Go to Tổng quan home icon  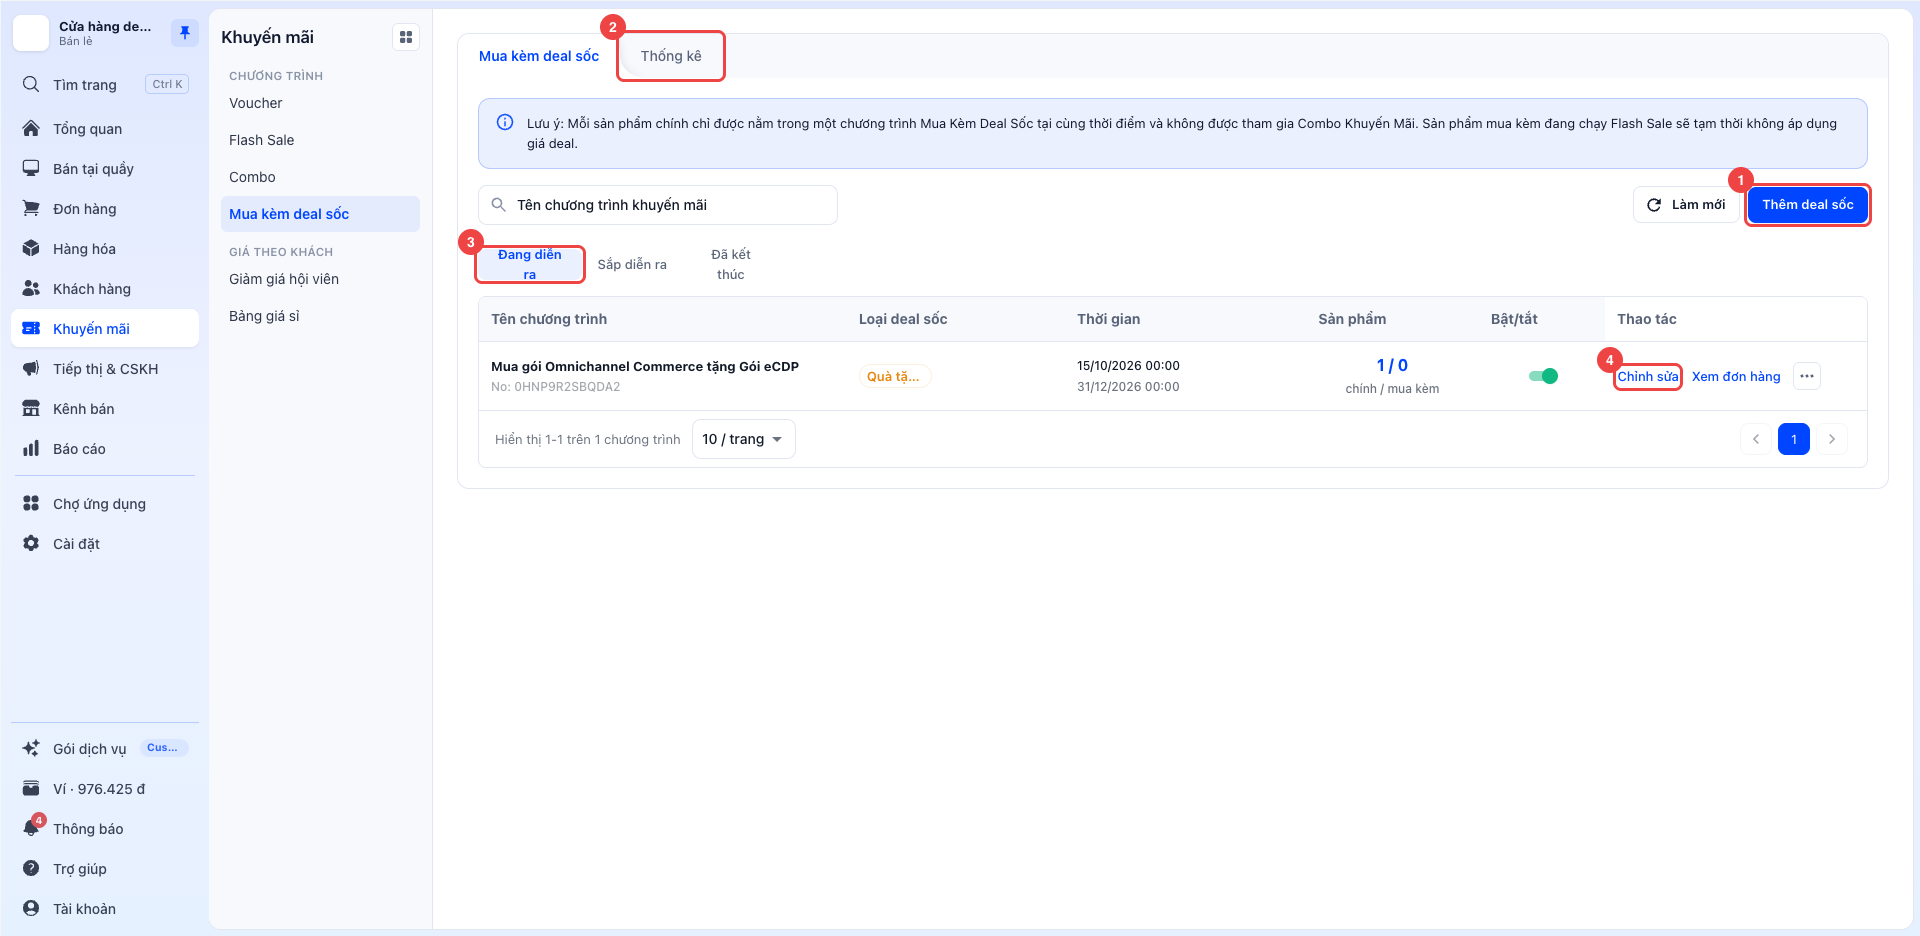click(31, 128)
